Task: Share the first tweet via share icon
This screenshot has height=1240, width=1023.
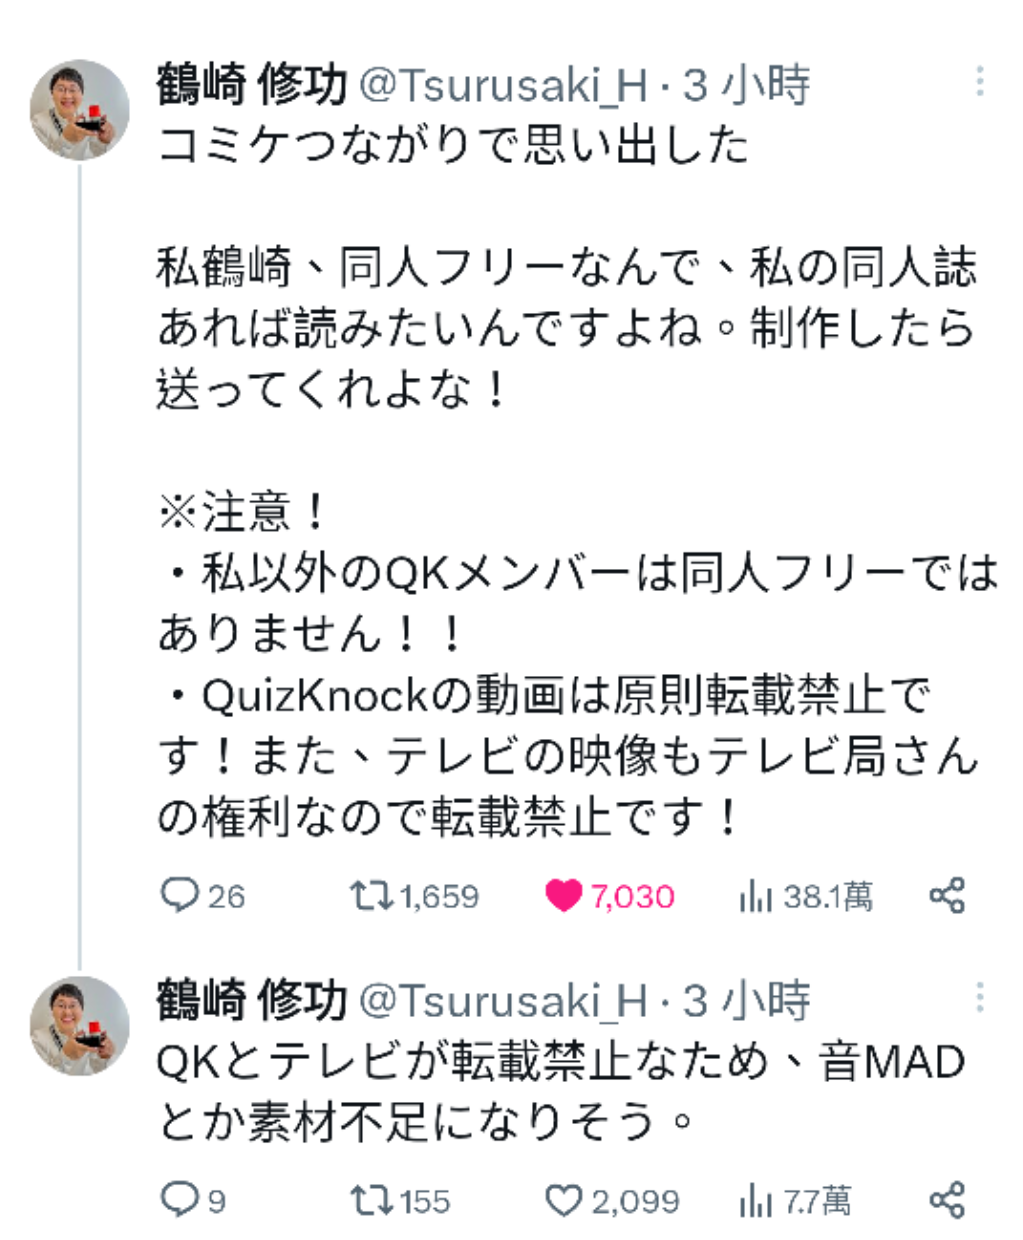Action: tap(947, 895)
